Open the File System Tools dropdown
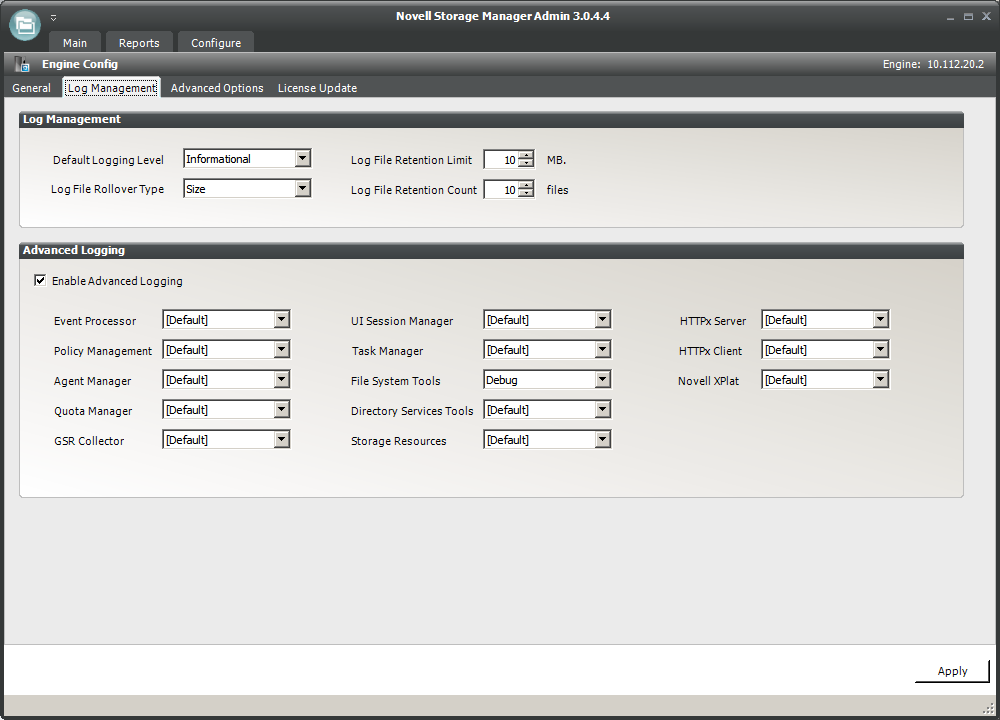 (603, 379)
